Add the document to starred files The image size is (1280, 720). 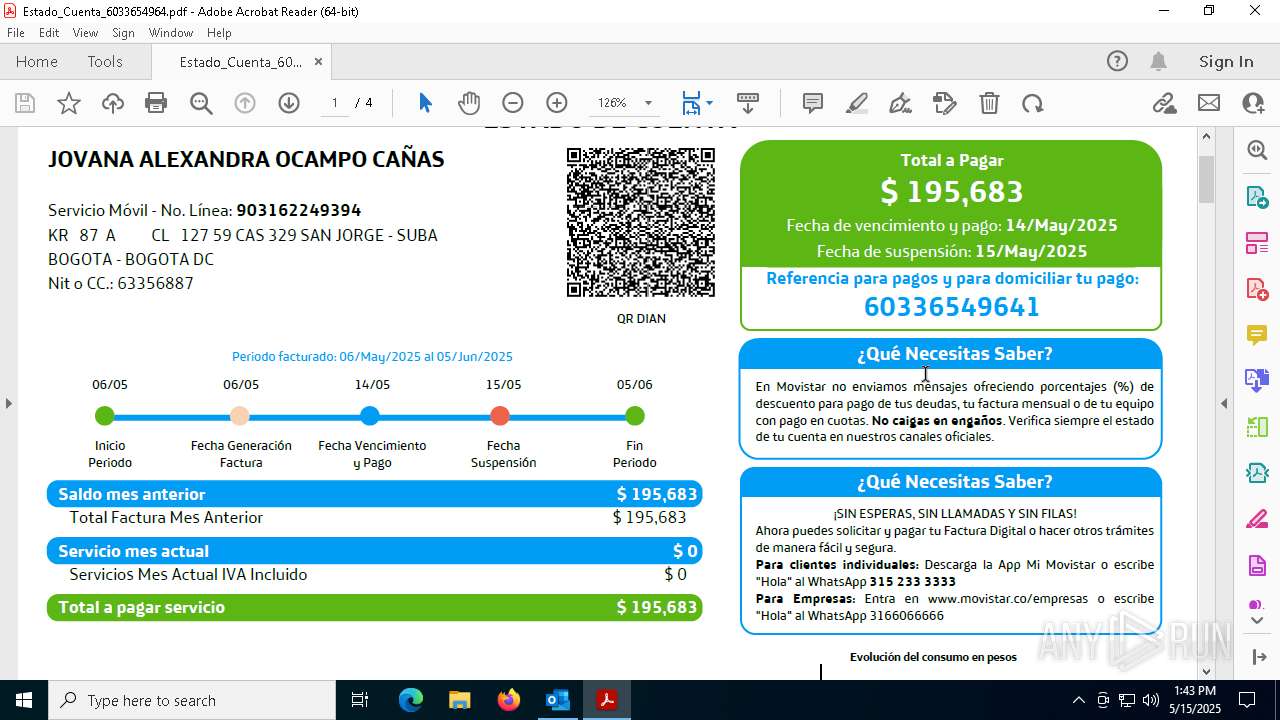(x=69, y=103)
